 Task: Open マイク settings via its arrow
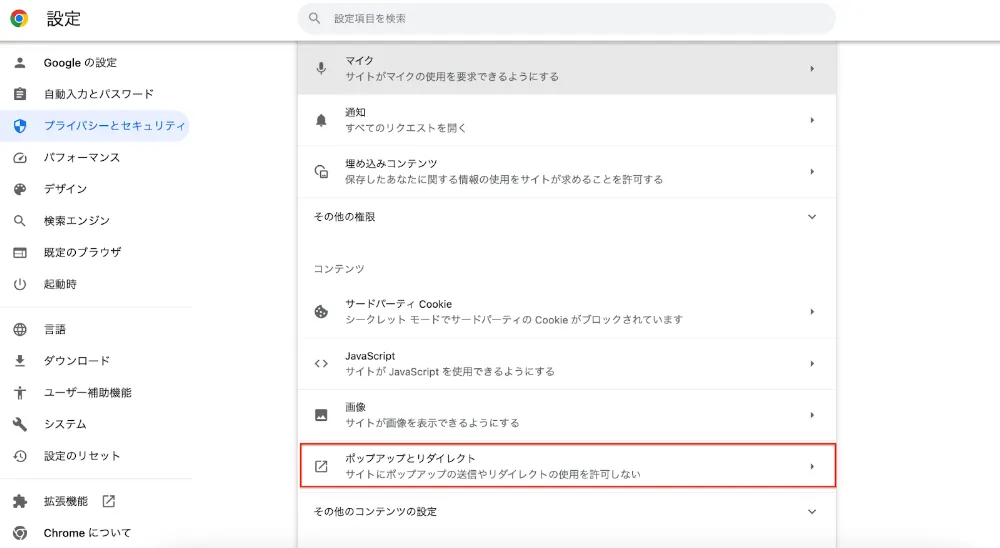812,68
